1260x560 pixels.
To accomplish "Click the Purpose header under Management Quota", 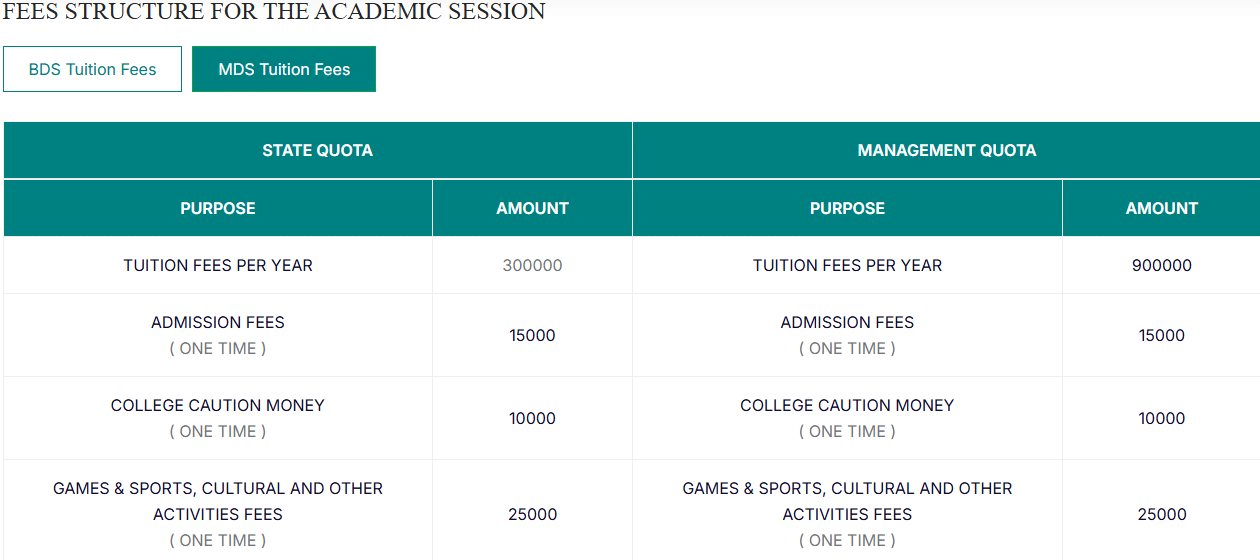I will [847, 208].
